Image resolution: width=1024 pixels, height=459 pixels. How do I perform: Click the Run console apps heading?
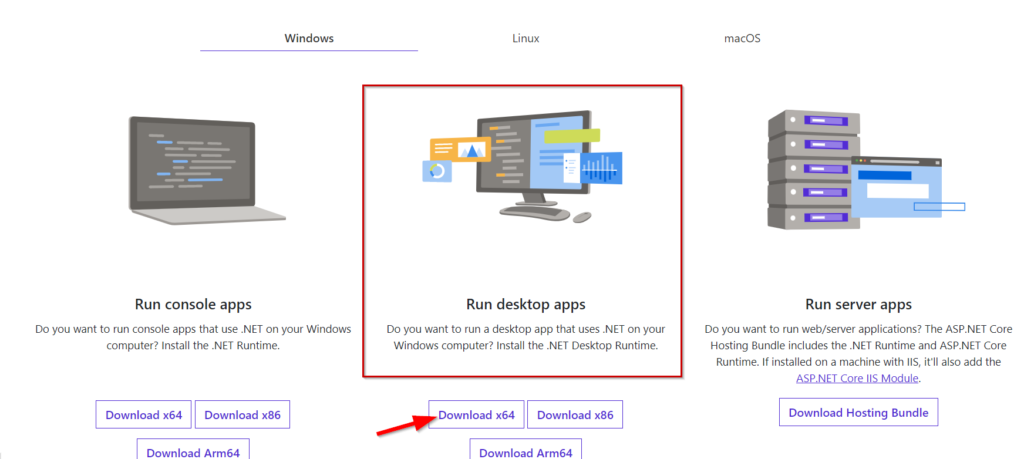tap(193, 304)
